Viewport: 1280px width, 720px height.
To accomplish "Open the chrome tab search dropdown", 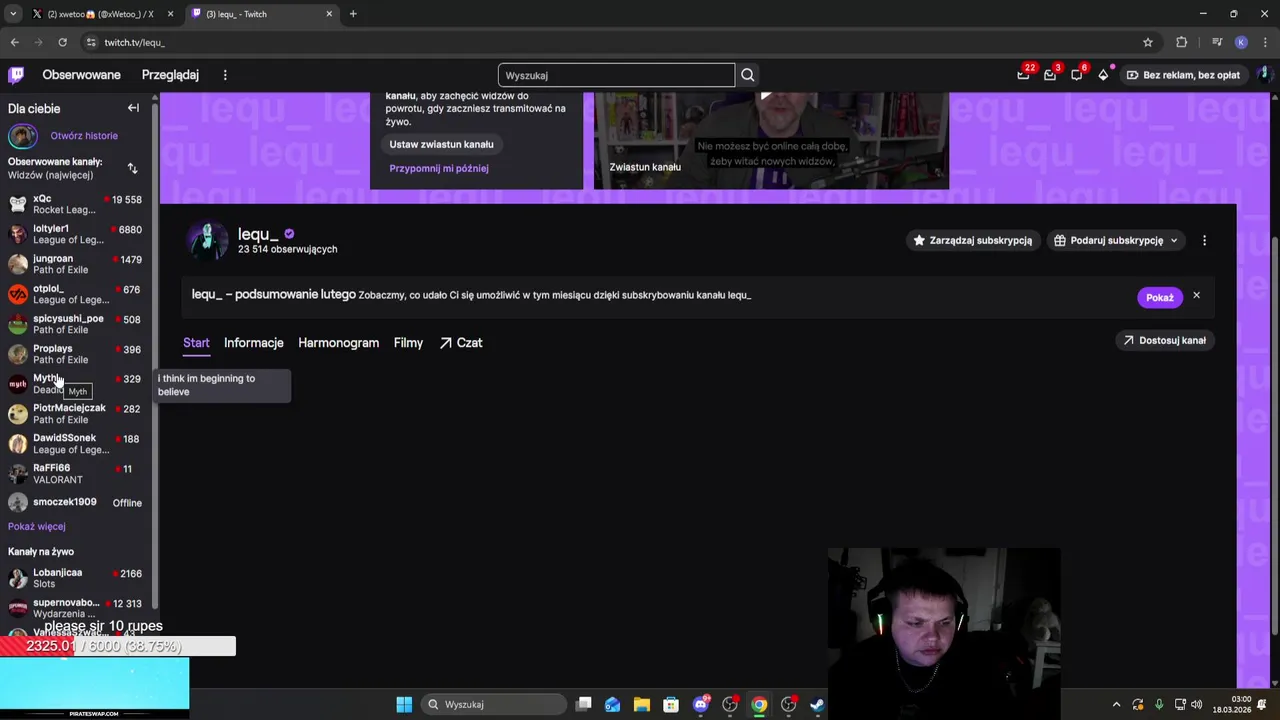I will point(13,14).
